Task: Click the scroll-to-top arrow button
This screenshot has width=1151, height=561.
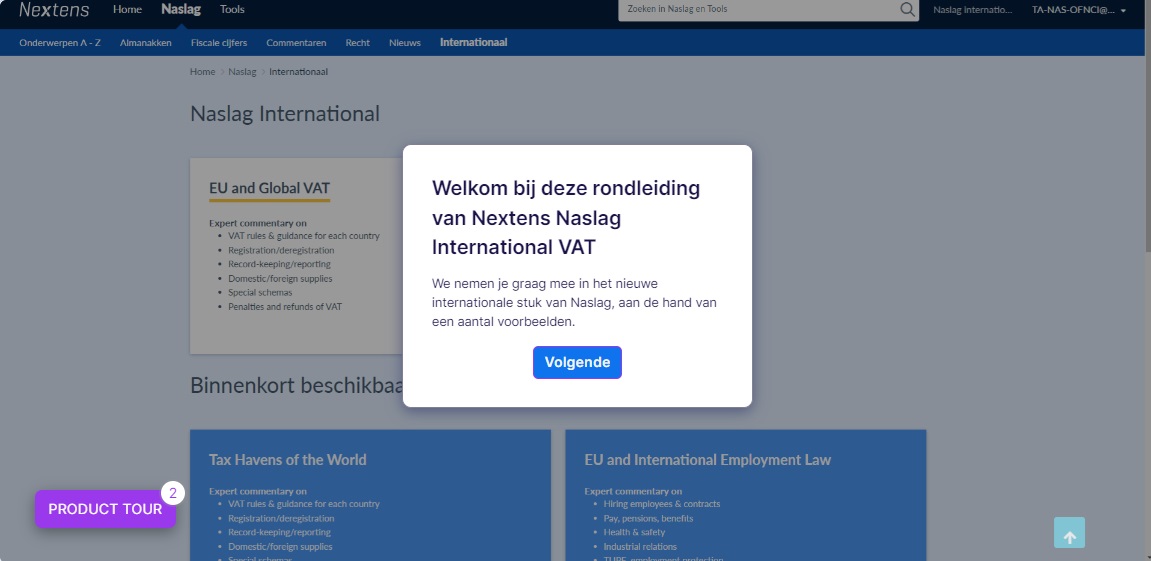Action: pyautogui.click(x=1070, y=533)
